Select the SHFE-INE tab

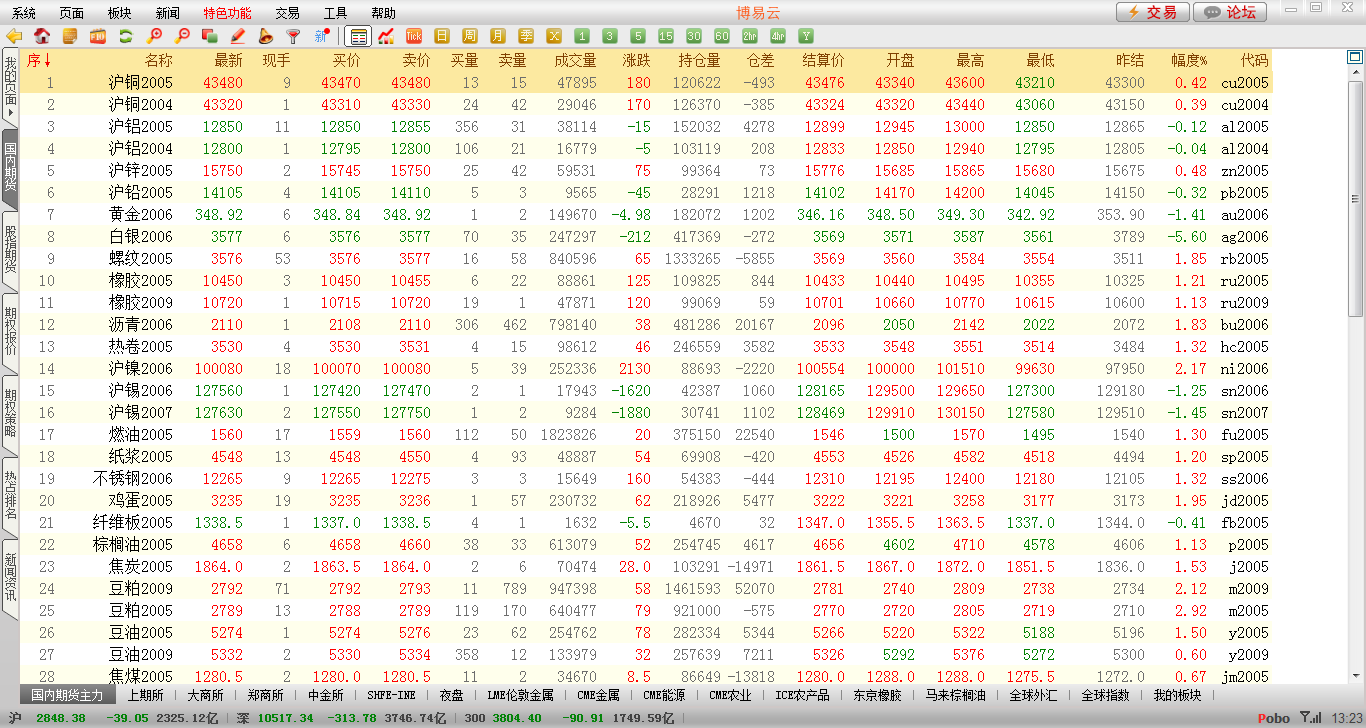pos(390,695)
